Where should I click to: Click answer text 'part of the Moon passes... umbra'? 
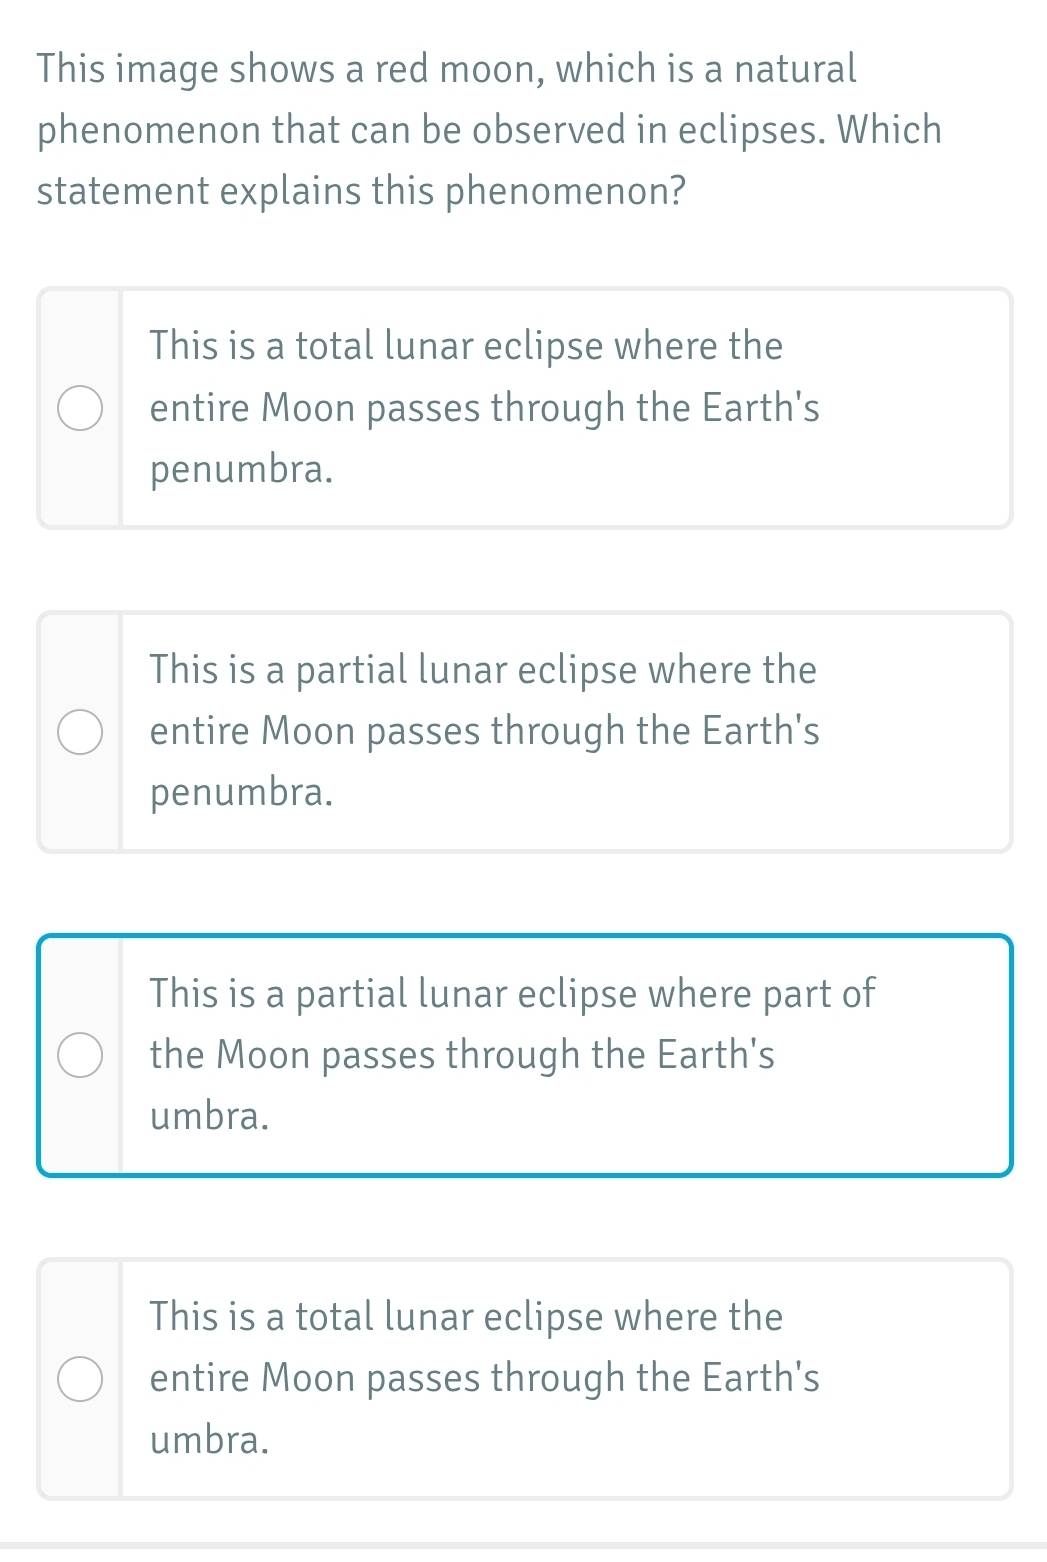(511, 1055)
